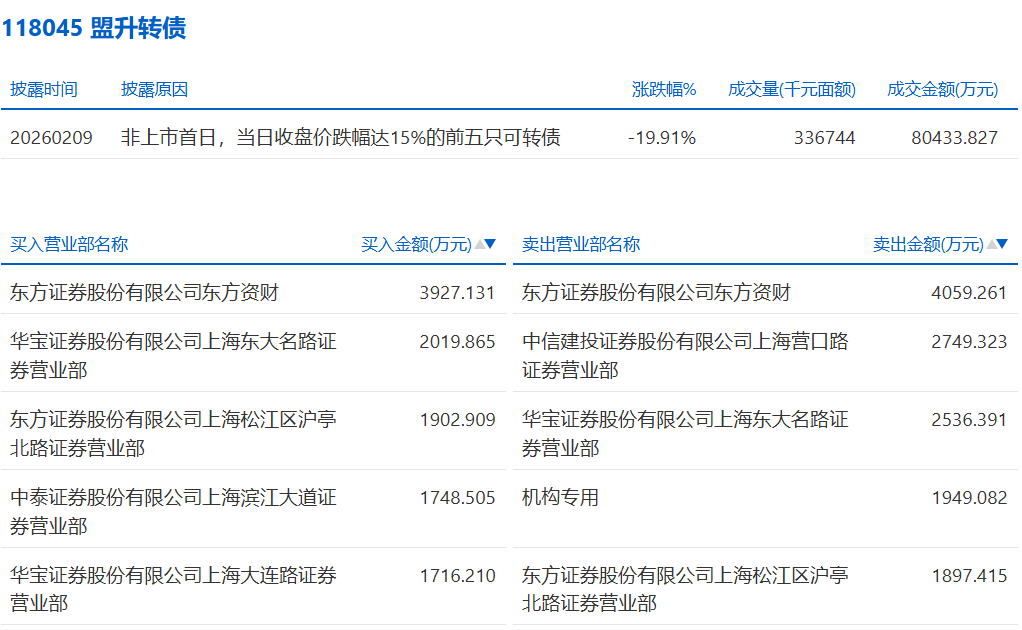
Task: Sort buy amount descending with blue down arrow
Action: pos(490,244)
